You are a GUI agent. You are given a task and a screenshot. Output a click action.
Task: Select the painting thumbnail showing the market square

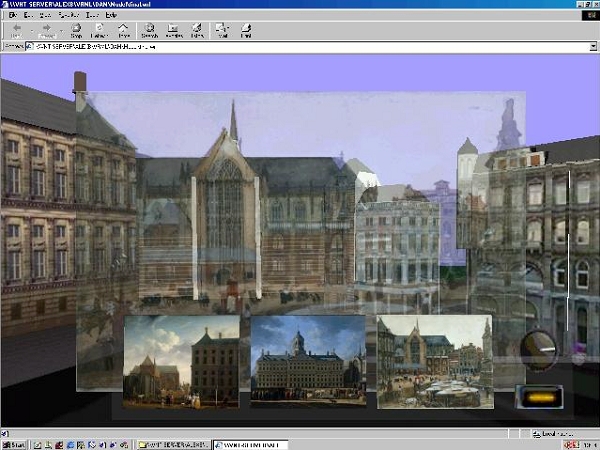[x=435, y=362]
